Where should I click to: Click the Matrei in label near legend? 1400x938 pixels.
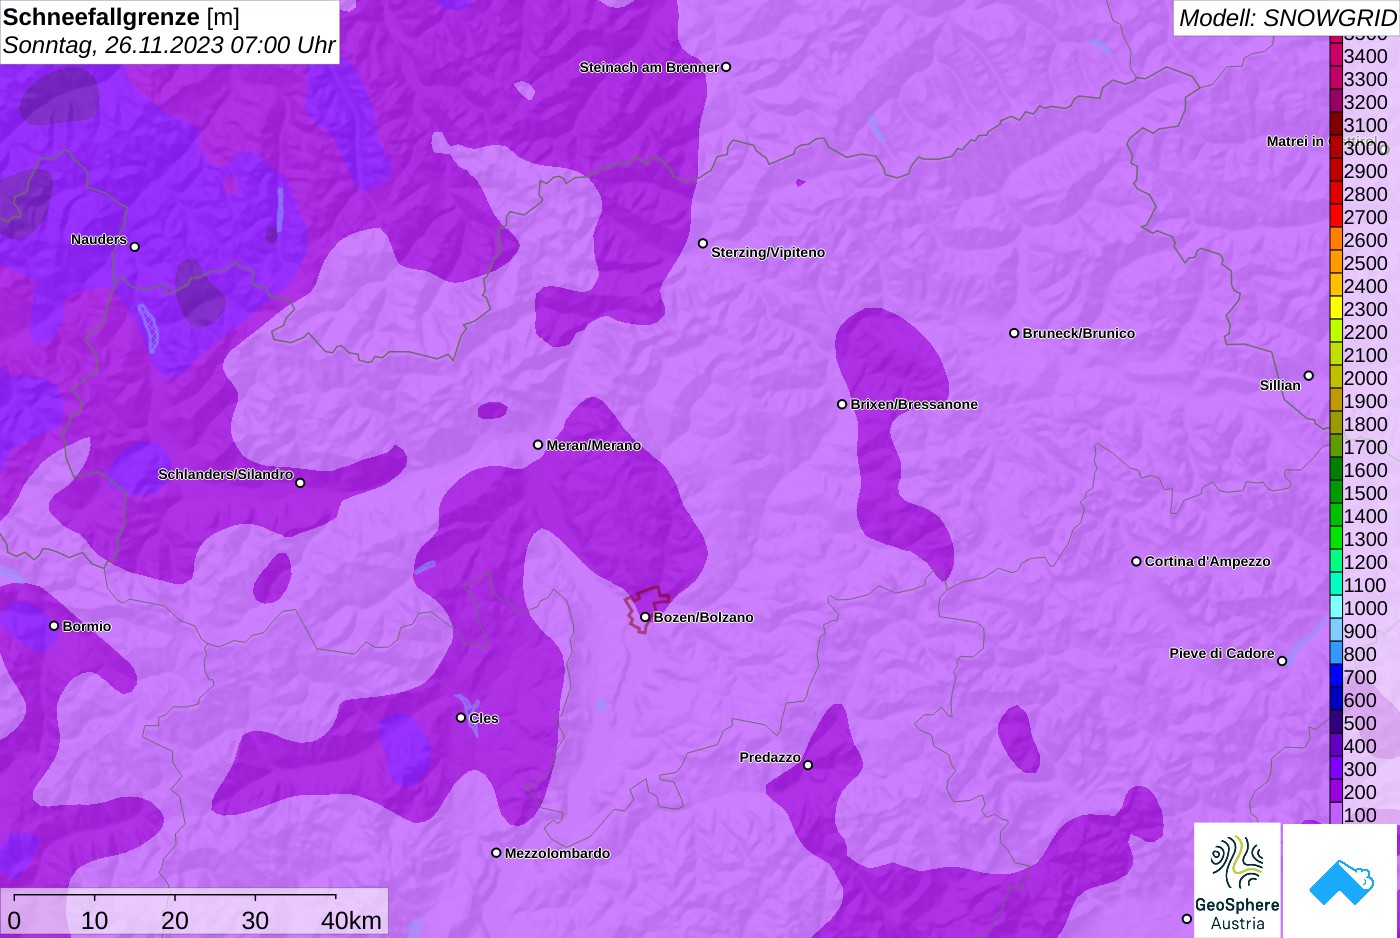click(x=1295, y=141)
